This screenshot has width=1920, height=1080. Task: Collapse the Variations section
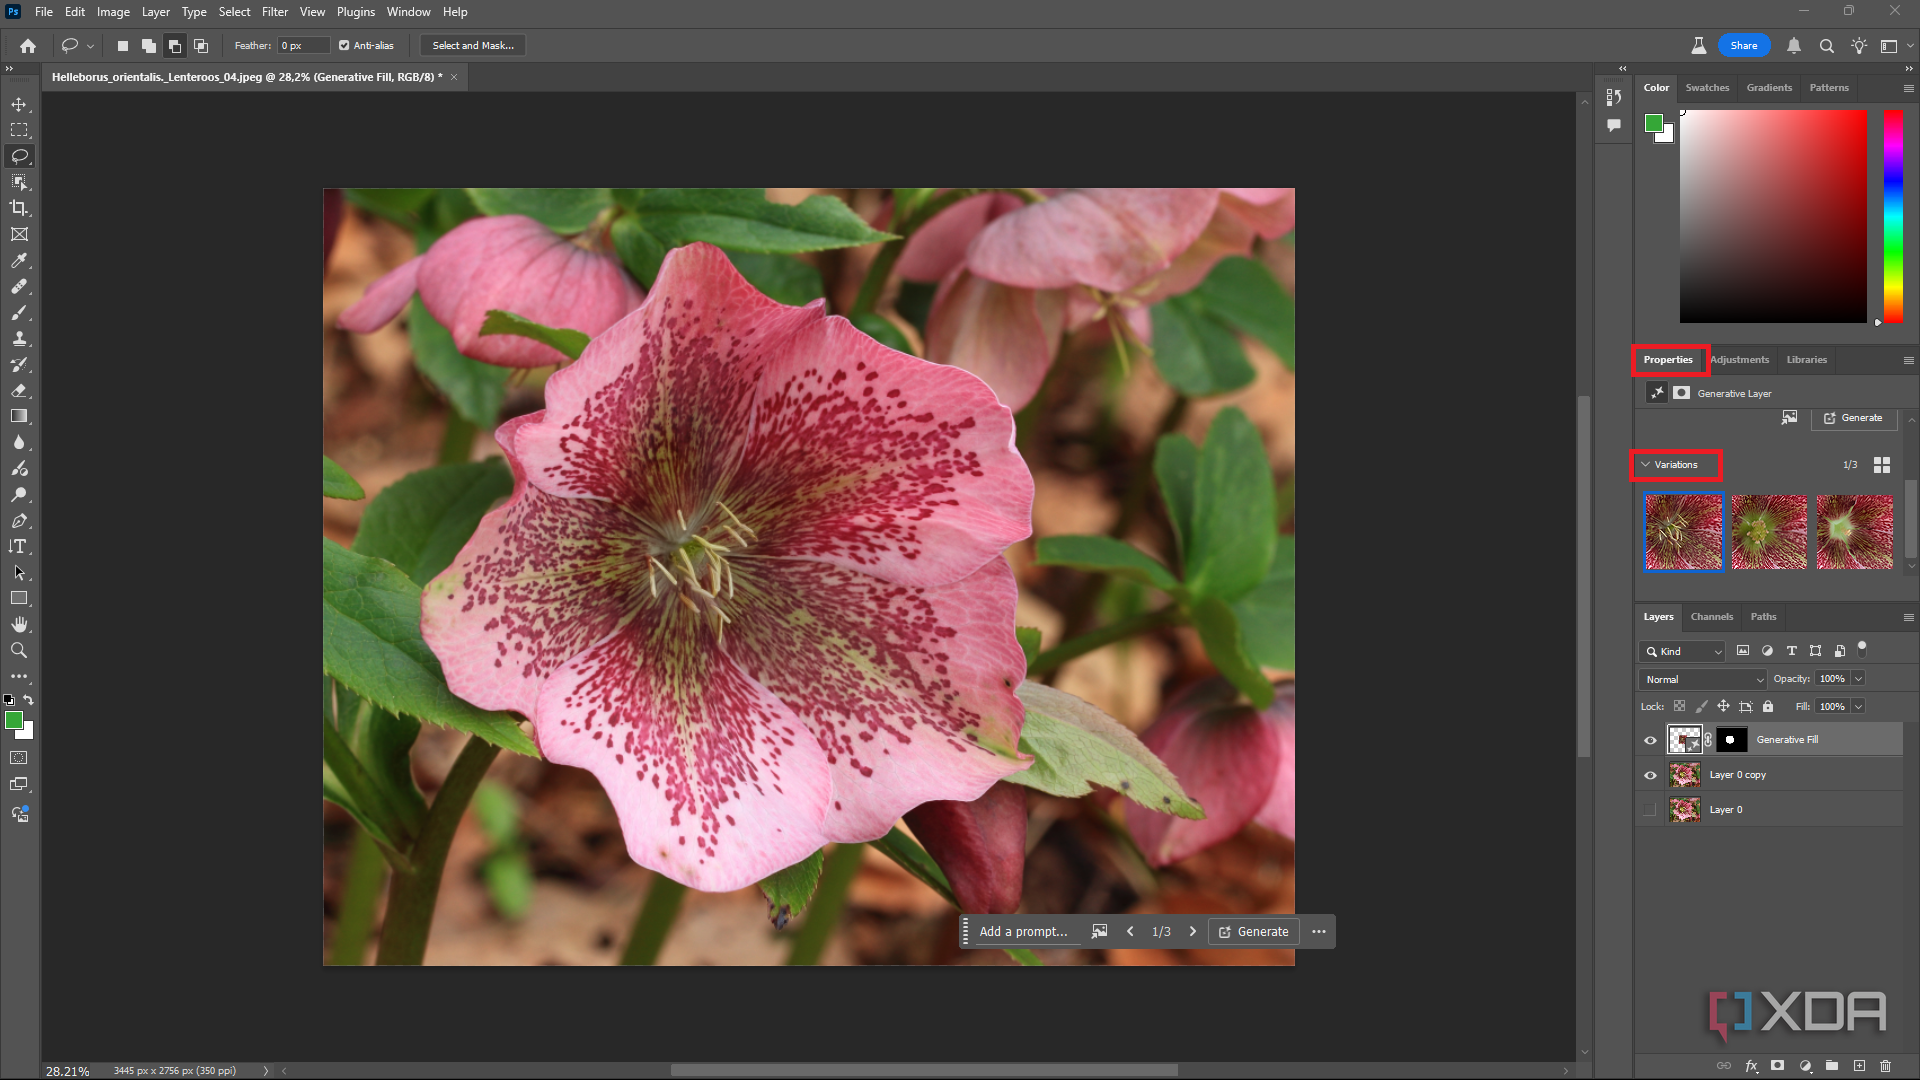point(1645,464)
